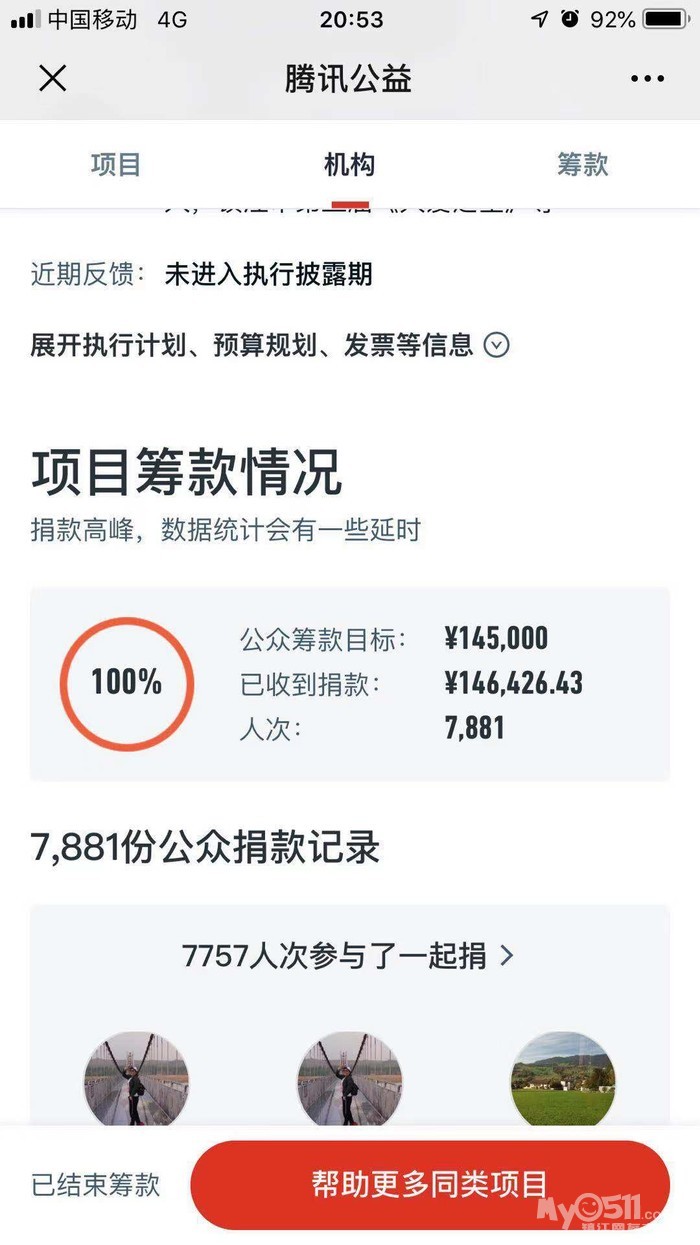Expand 展开执行计划、预算规划、发票等信息 chevron
This screenshot has height=1245, width=700.
pyautogui.click(x=497, y=345)
